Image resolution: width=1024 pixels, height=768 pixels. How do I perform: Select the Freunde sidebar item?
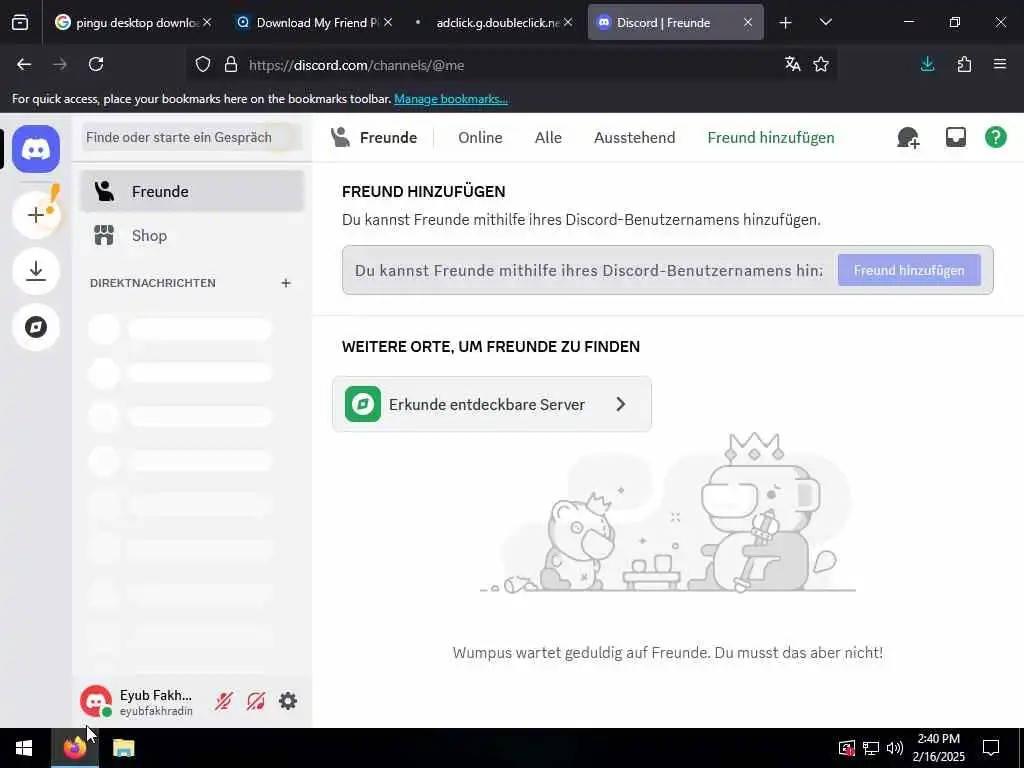pyautogui.click(x=192, y=191)
